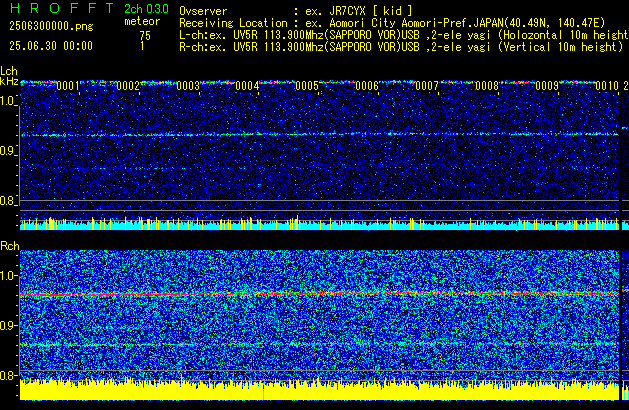Image resolution: width=629 pixels, height=410 pixels.
Task: Click the Ovserver JR7CYX line
Action: (x=296, y=11)
